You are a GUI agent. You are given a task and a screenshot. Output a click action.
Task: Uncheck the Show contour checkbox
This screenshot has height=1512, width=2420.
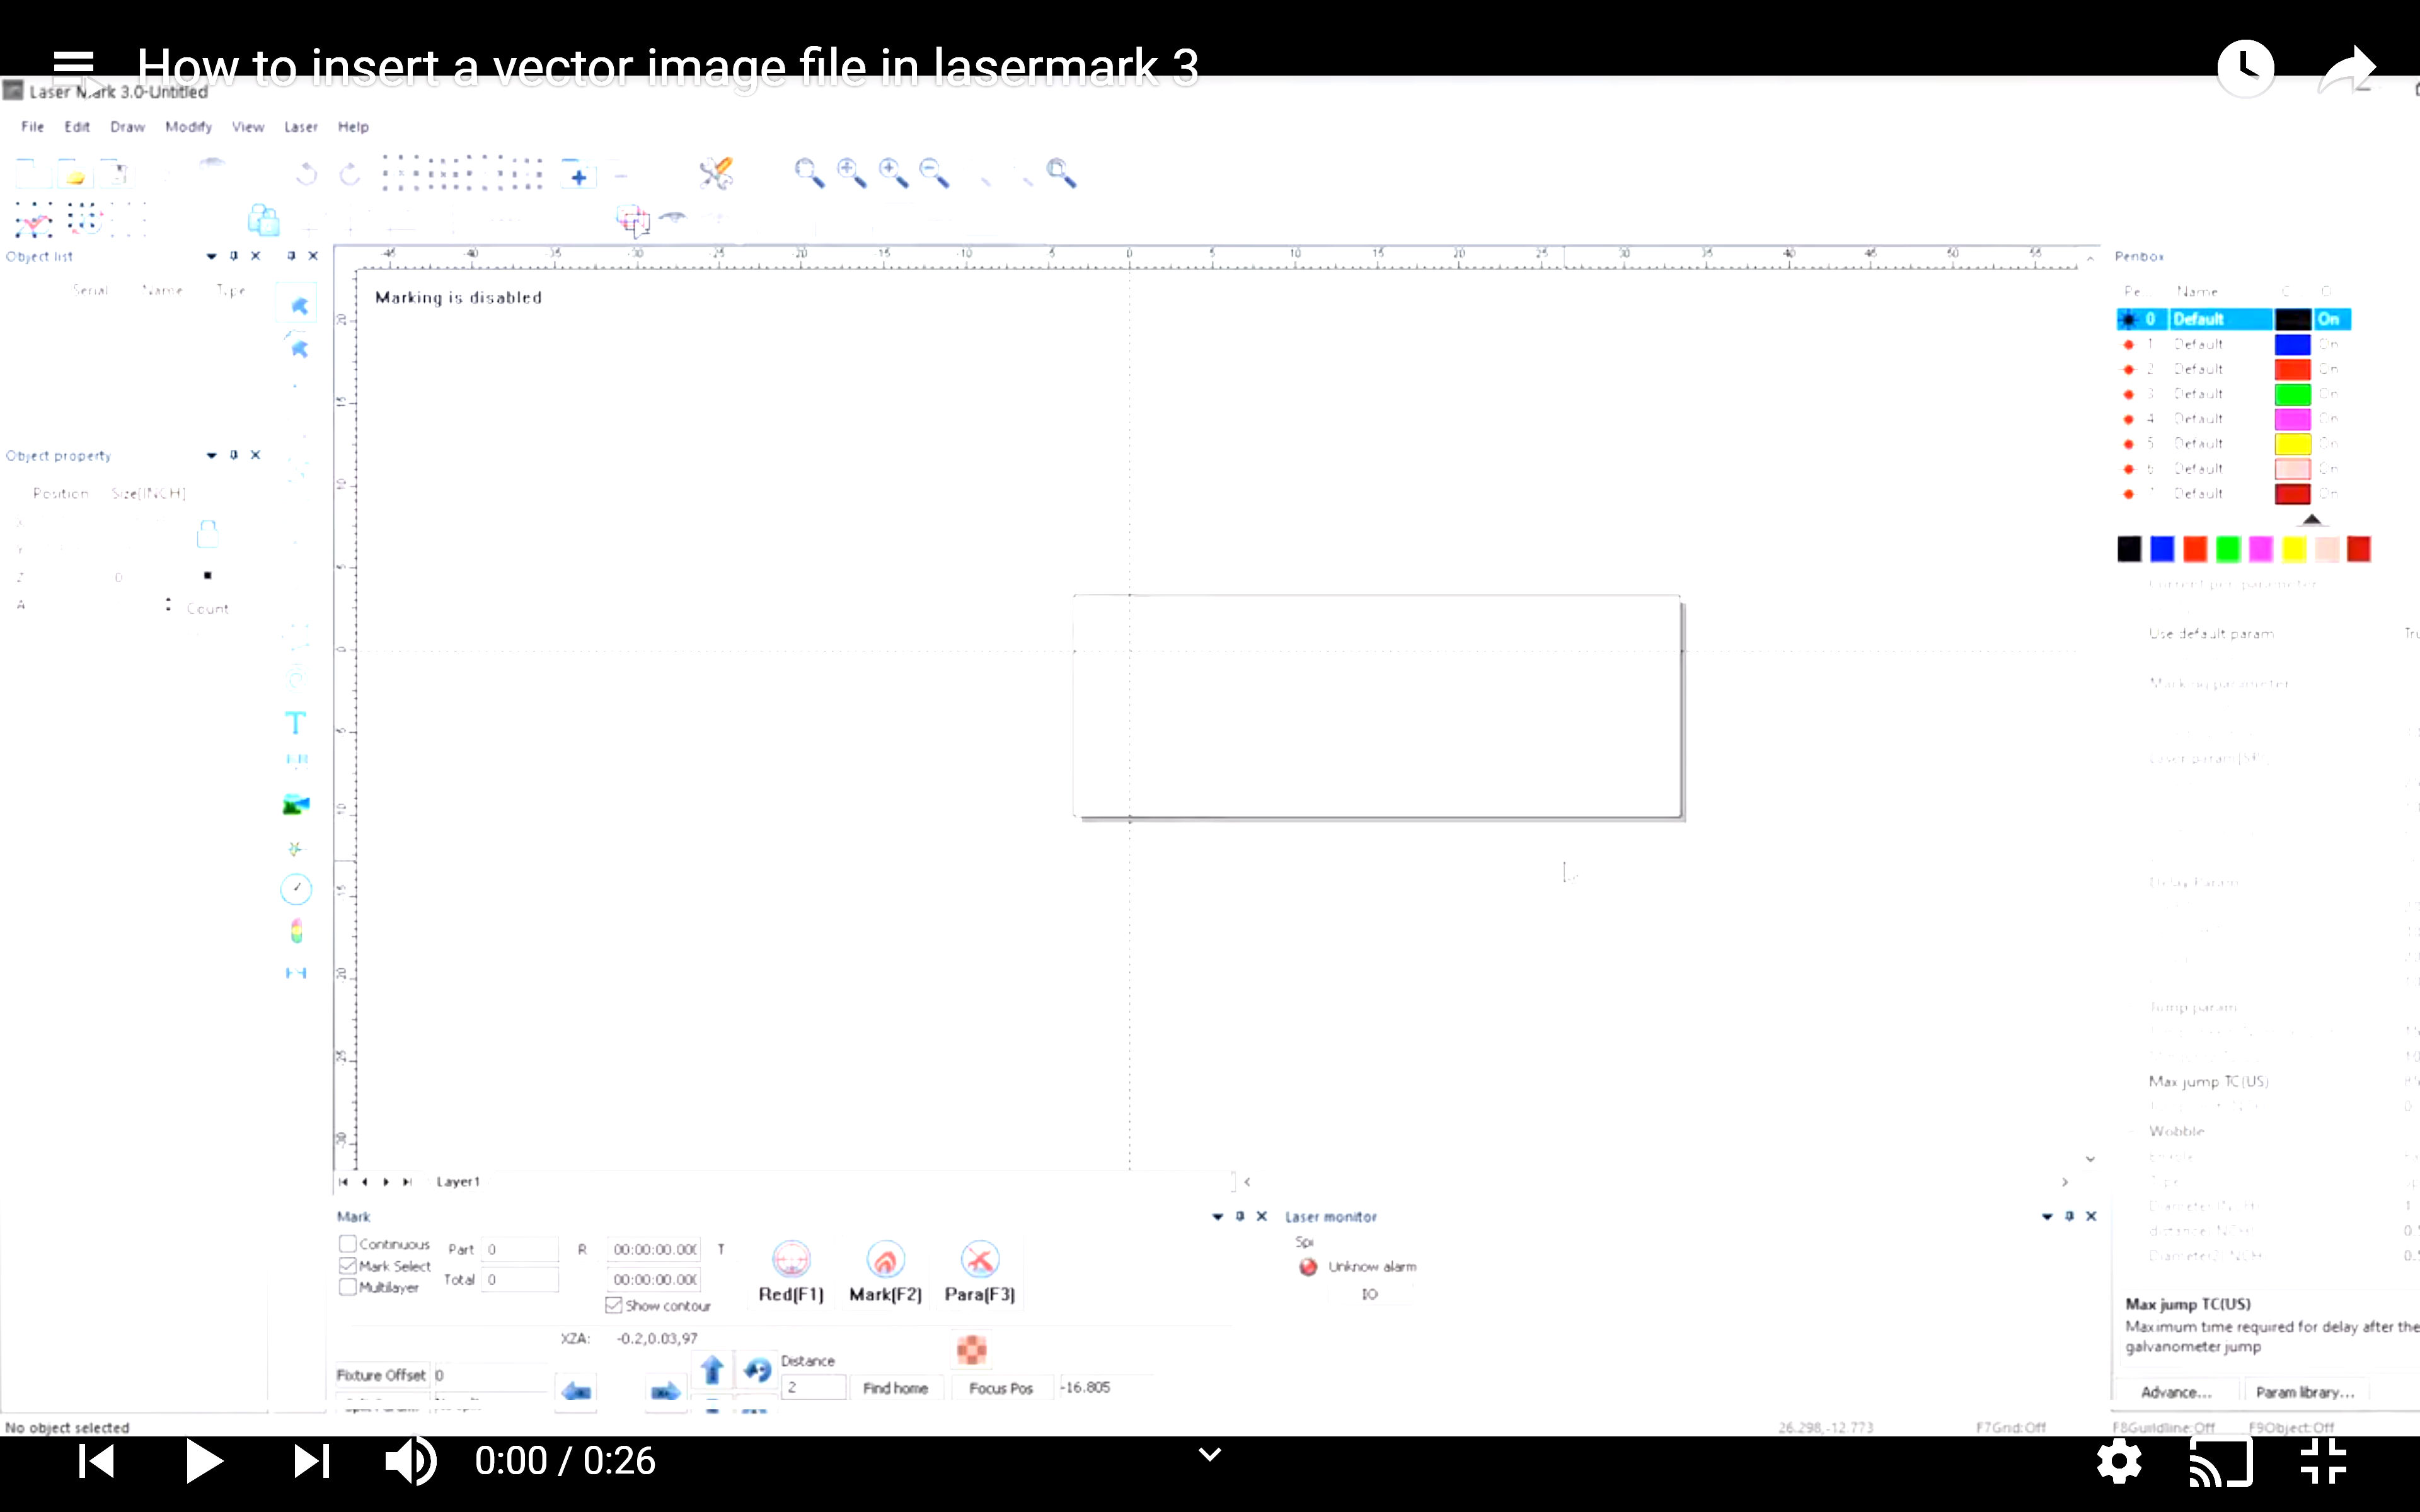click(x=614, y=1305)
